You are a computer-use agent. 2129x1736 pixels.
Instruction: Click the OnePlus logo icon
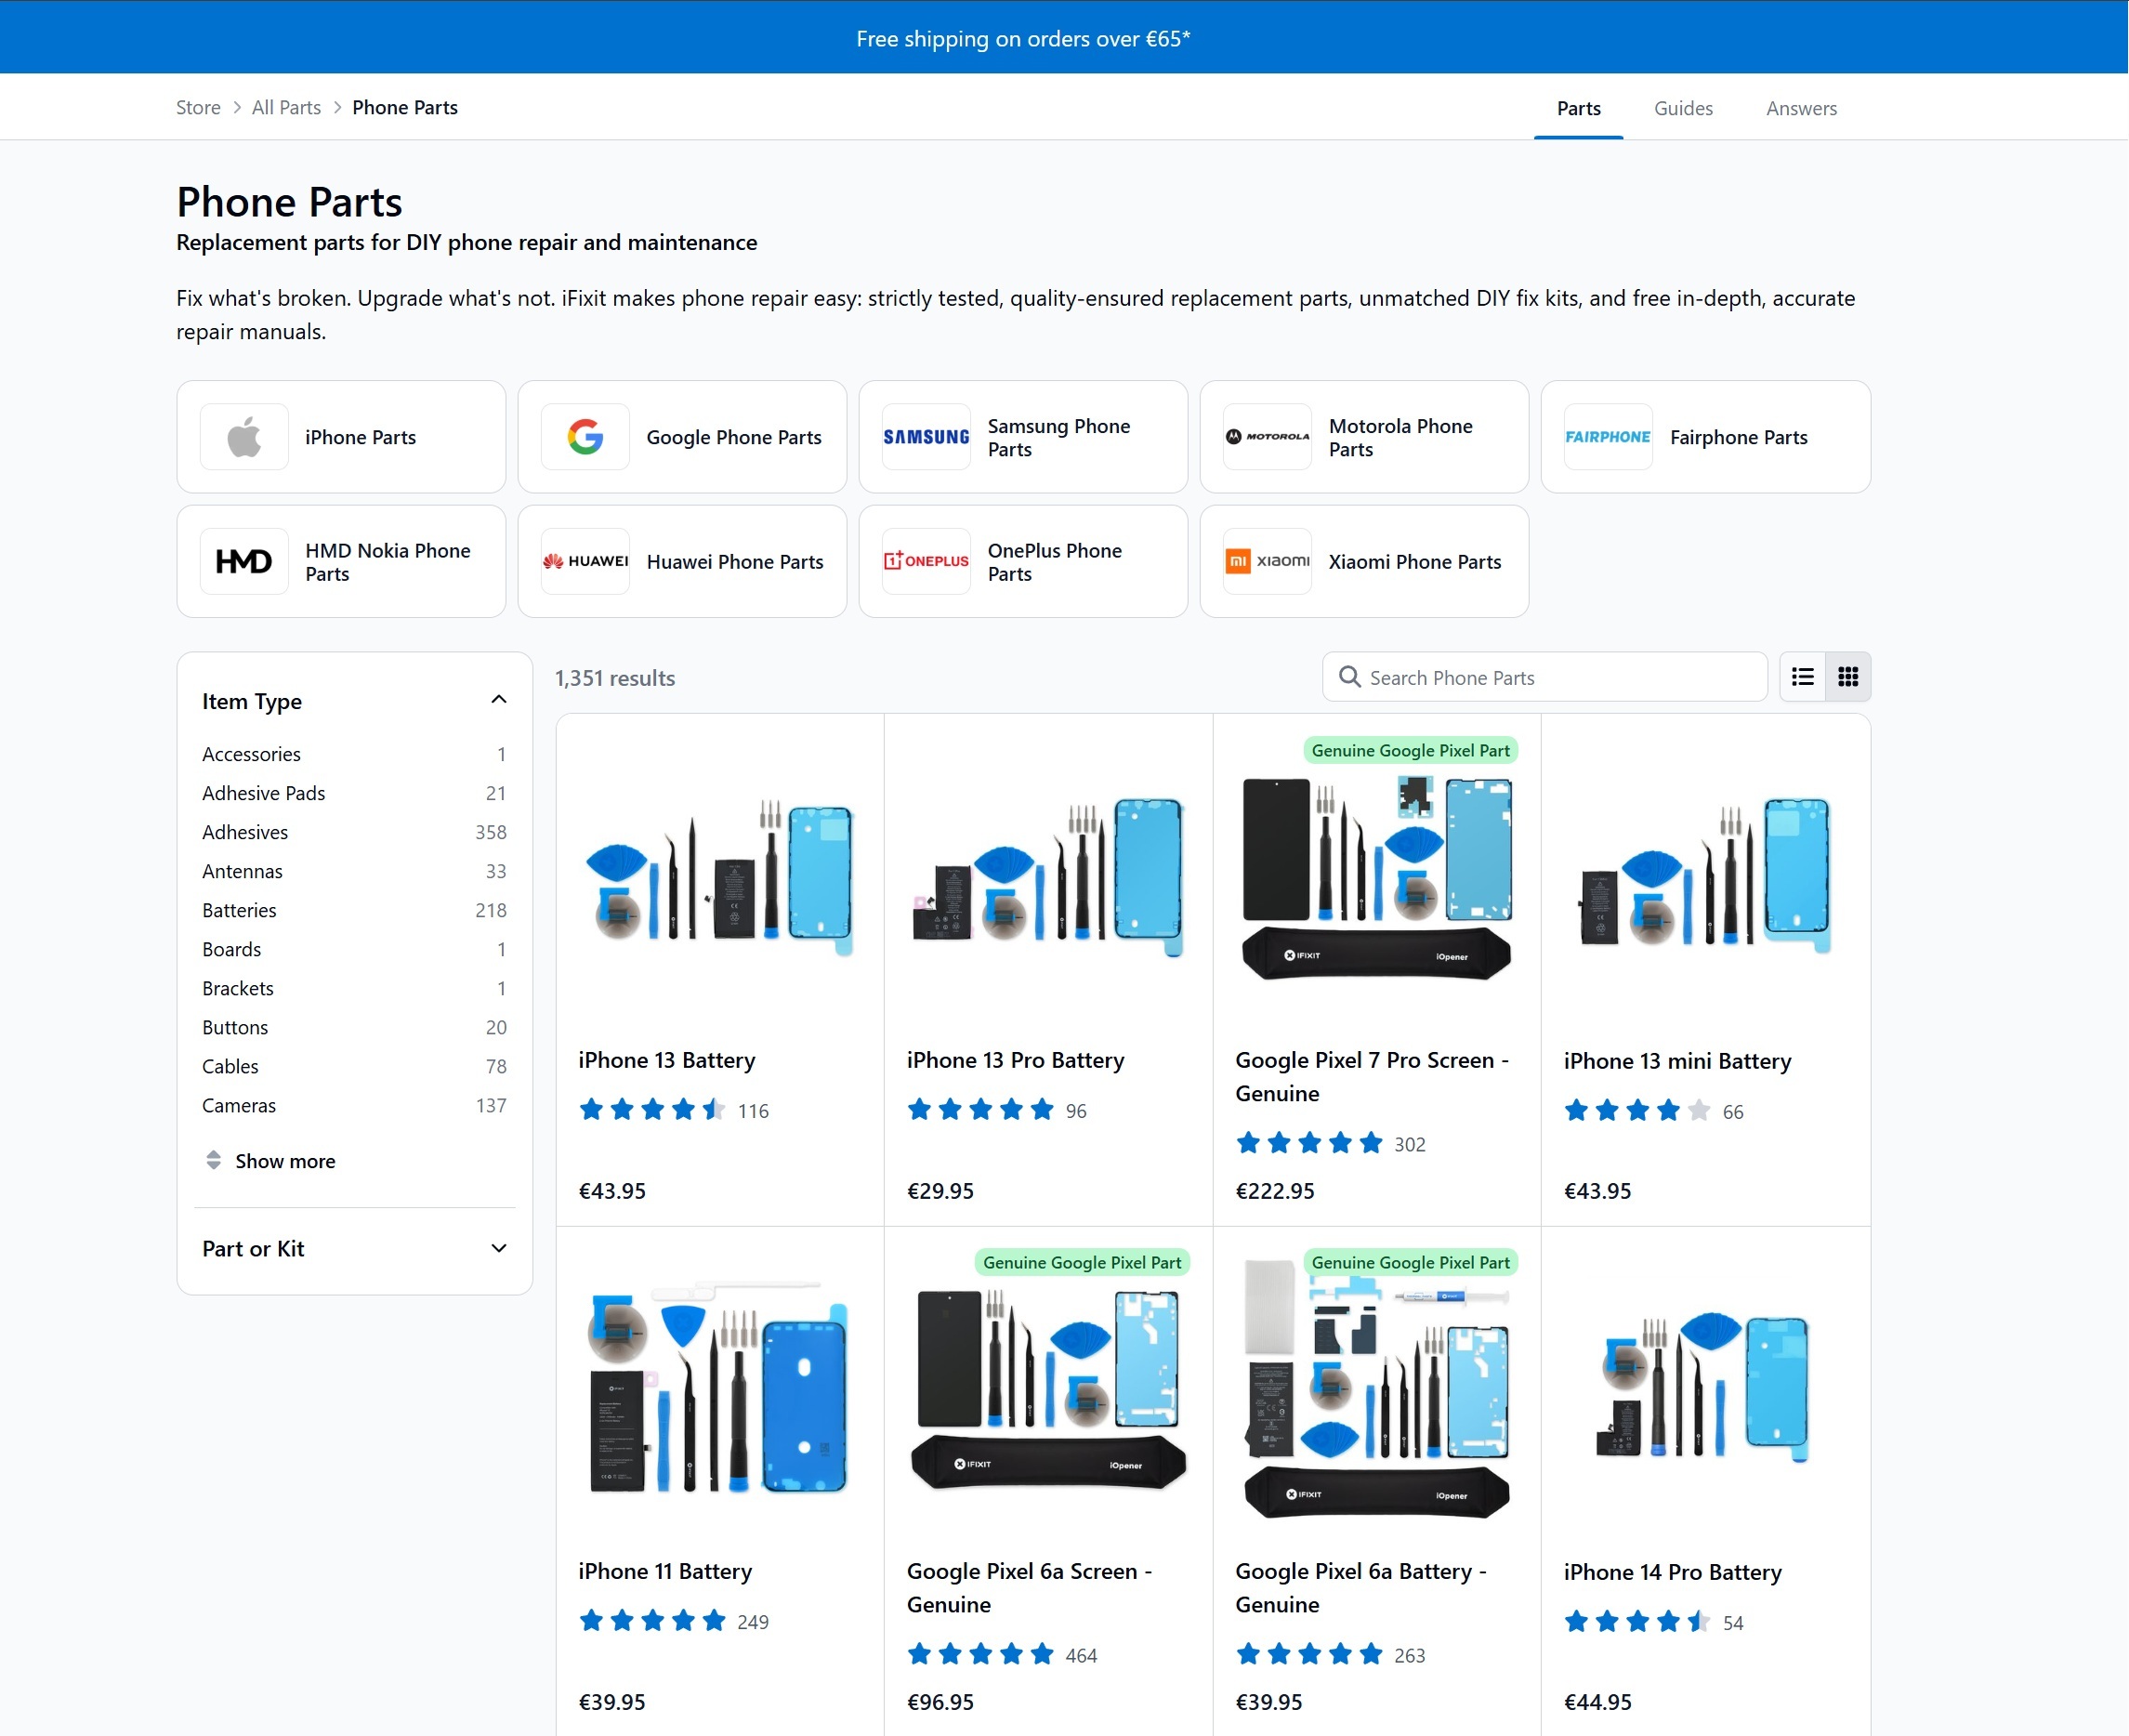(x=926, y=561)
